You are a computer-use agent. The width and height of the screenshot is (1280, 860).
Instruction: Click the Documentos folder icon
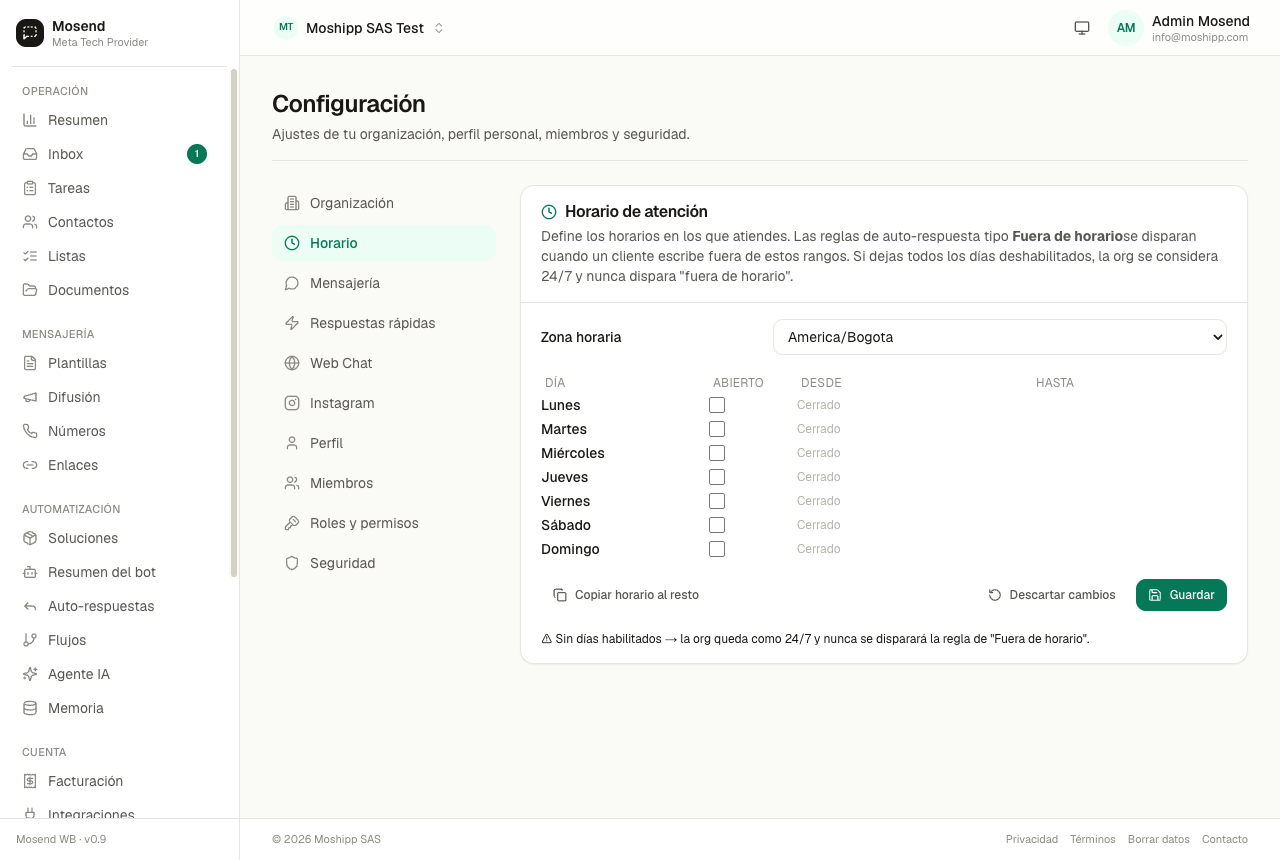point(30,290)
